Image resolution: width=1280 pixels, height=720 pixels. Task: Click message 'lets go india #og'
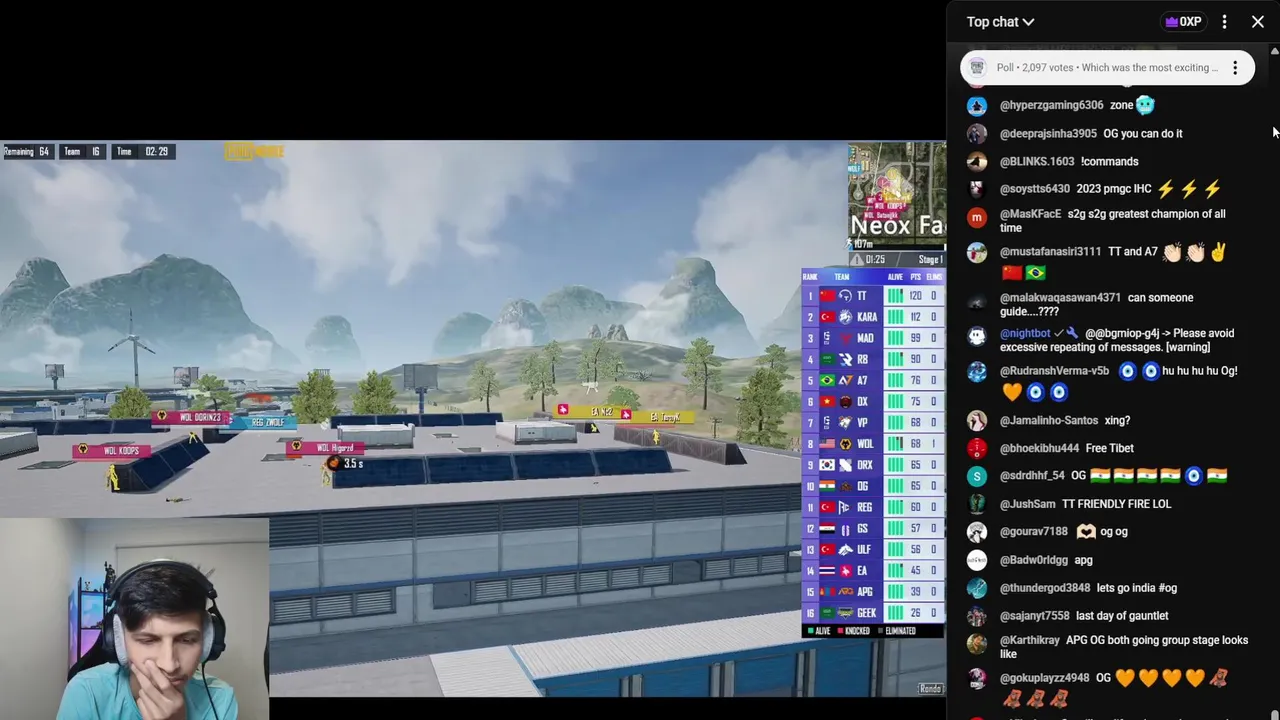coord(1136,588)
